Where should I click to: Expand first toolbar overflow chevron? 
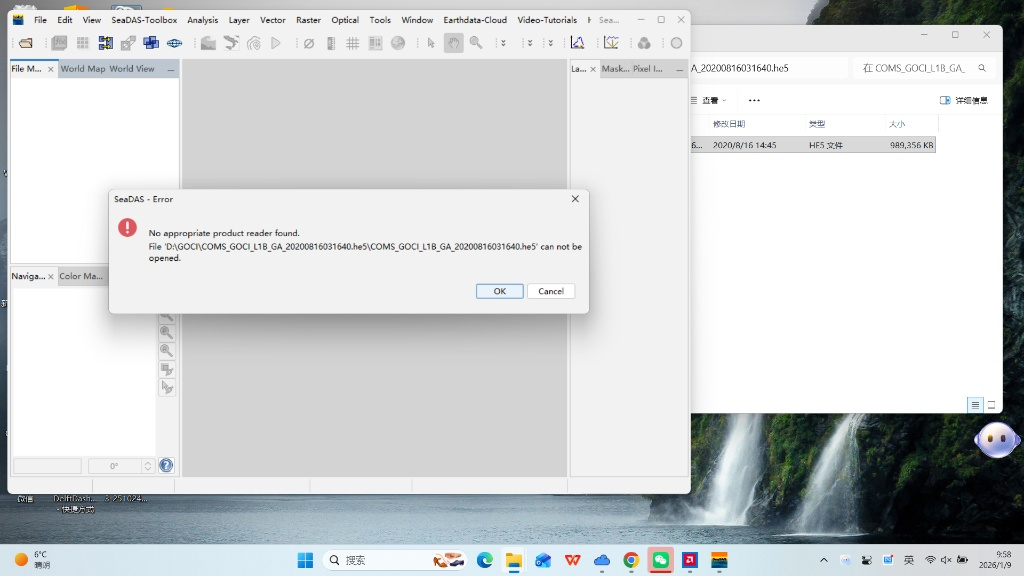tap(502, 43)
